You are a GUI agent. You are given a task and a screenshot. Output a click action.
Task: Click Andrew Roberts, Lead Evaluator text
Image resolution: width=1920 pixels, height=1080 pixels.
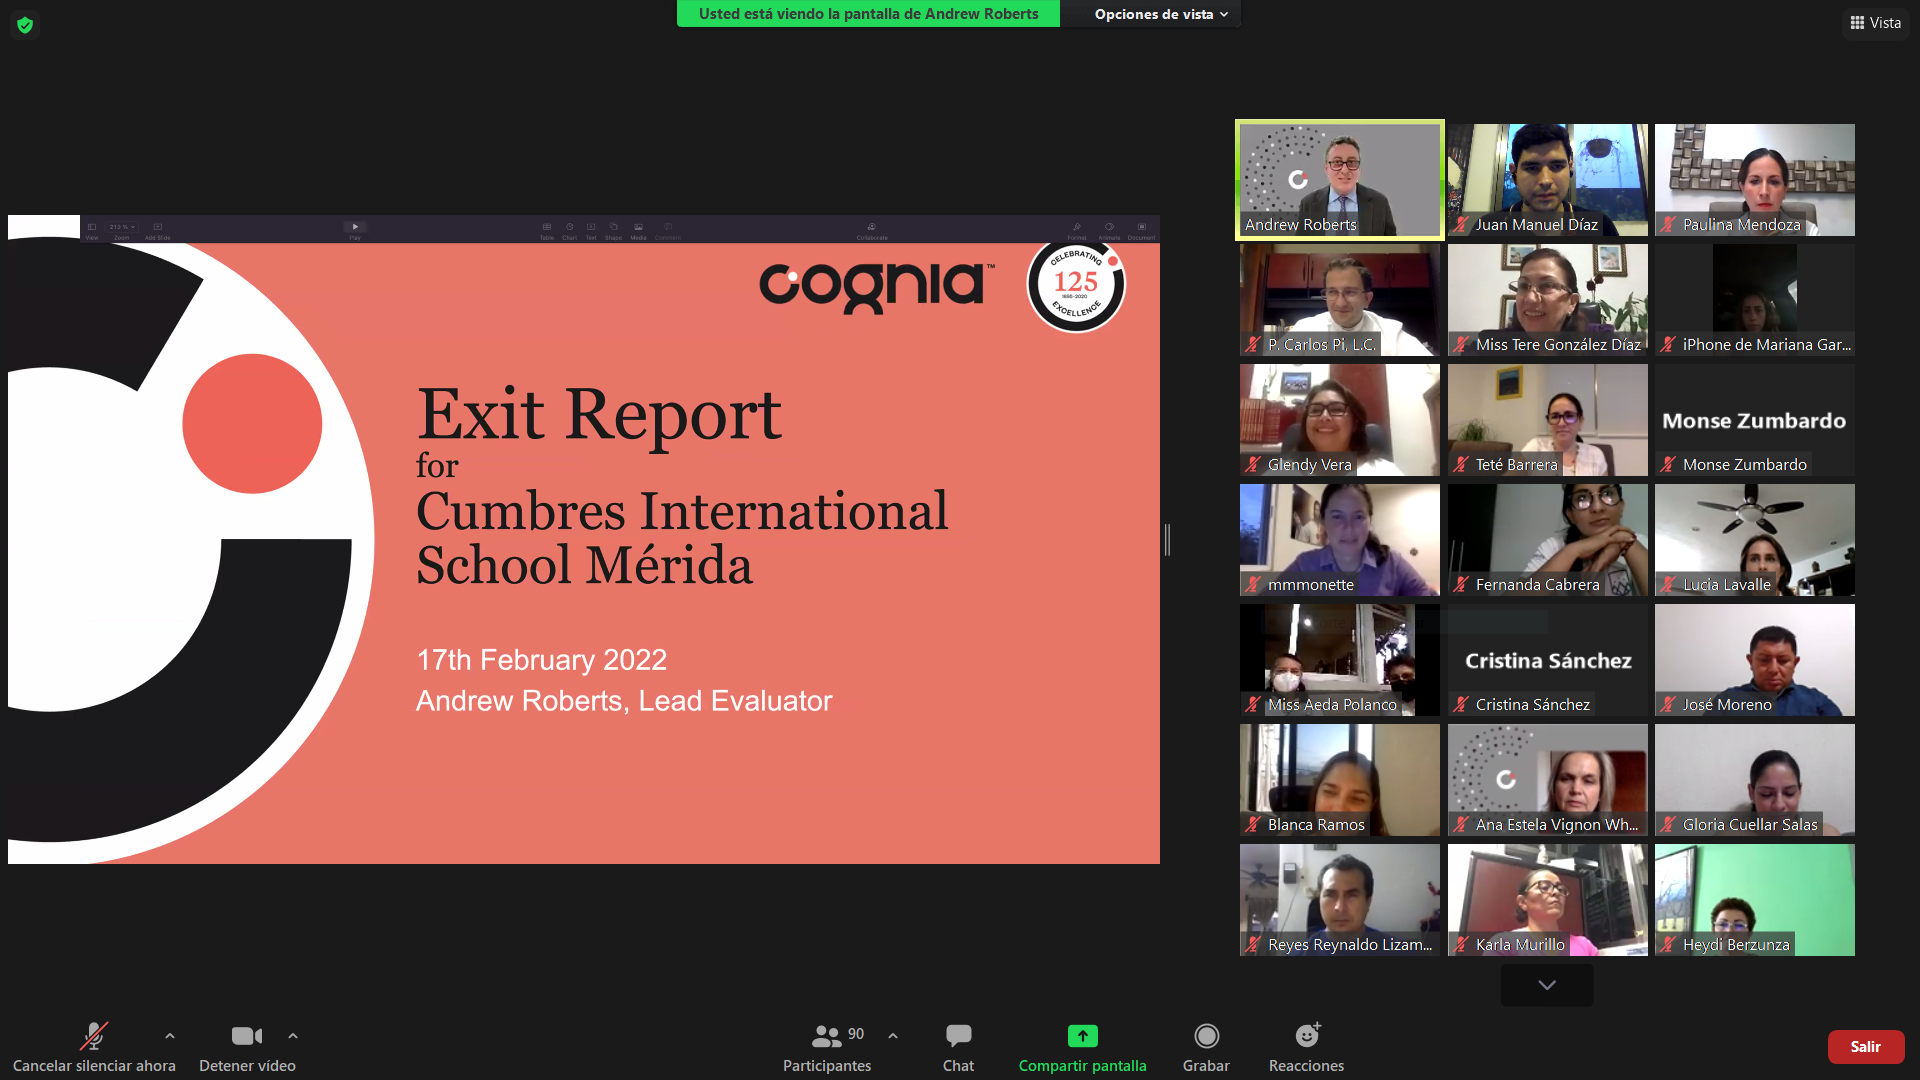pos(624,701)
